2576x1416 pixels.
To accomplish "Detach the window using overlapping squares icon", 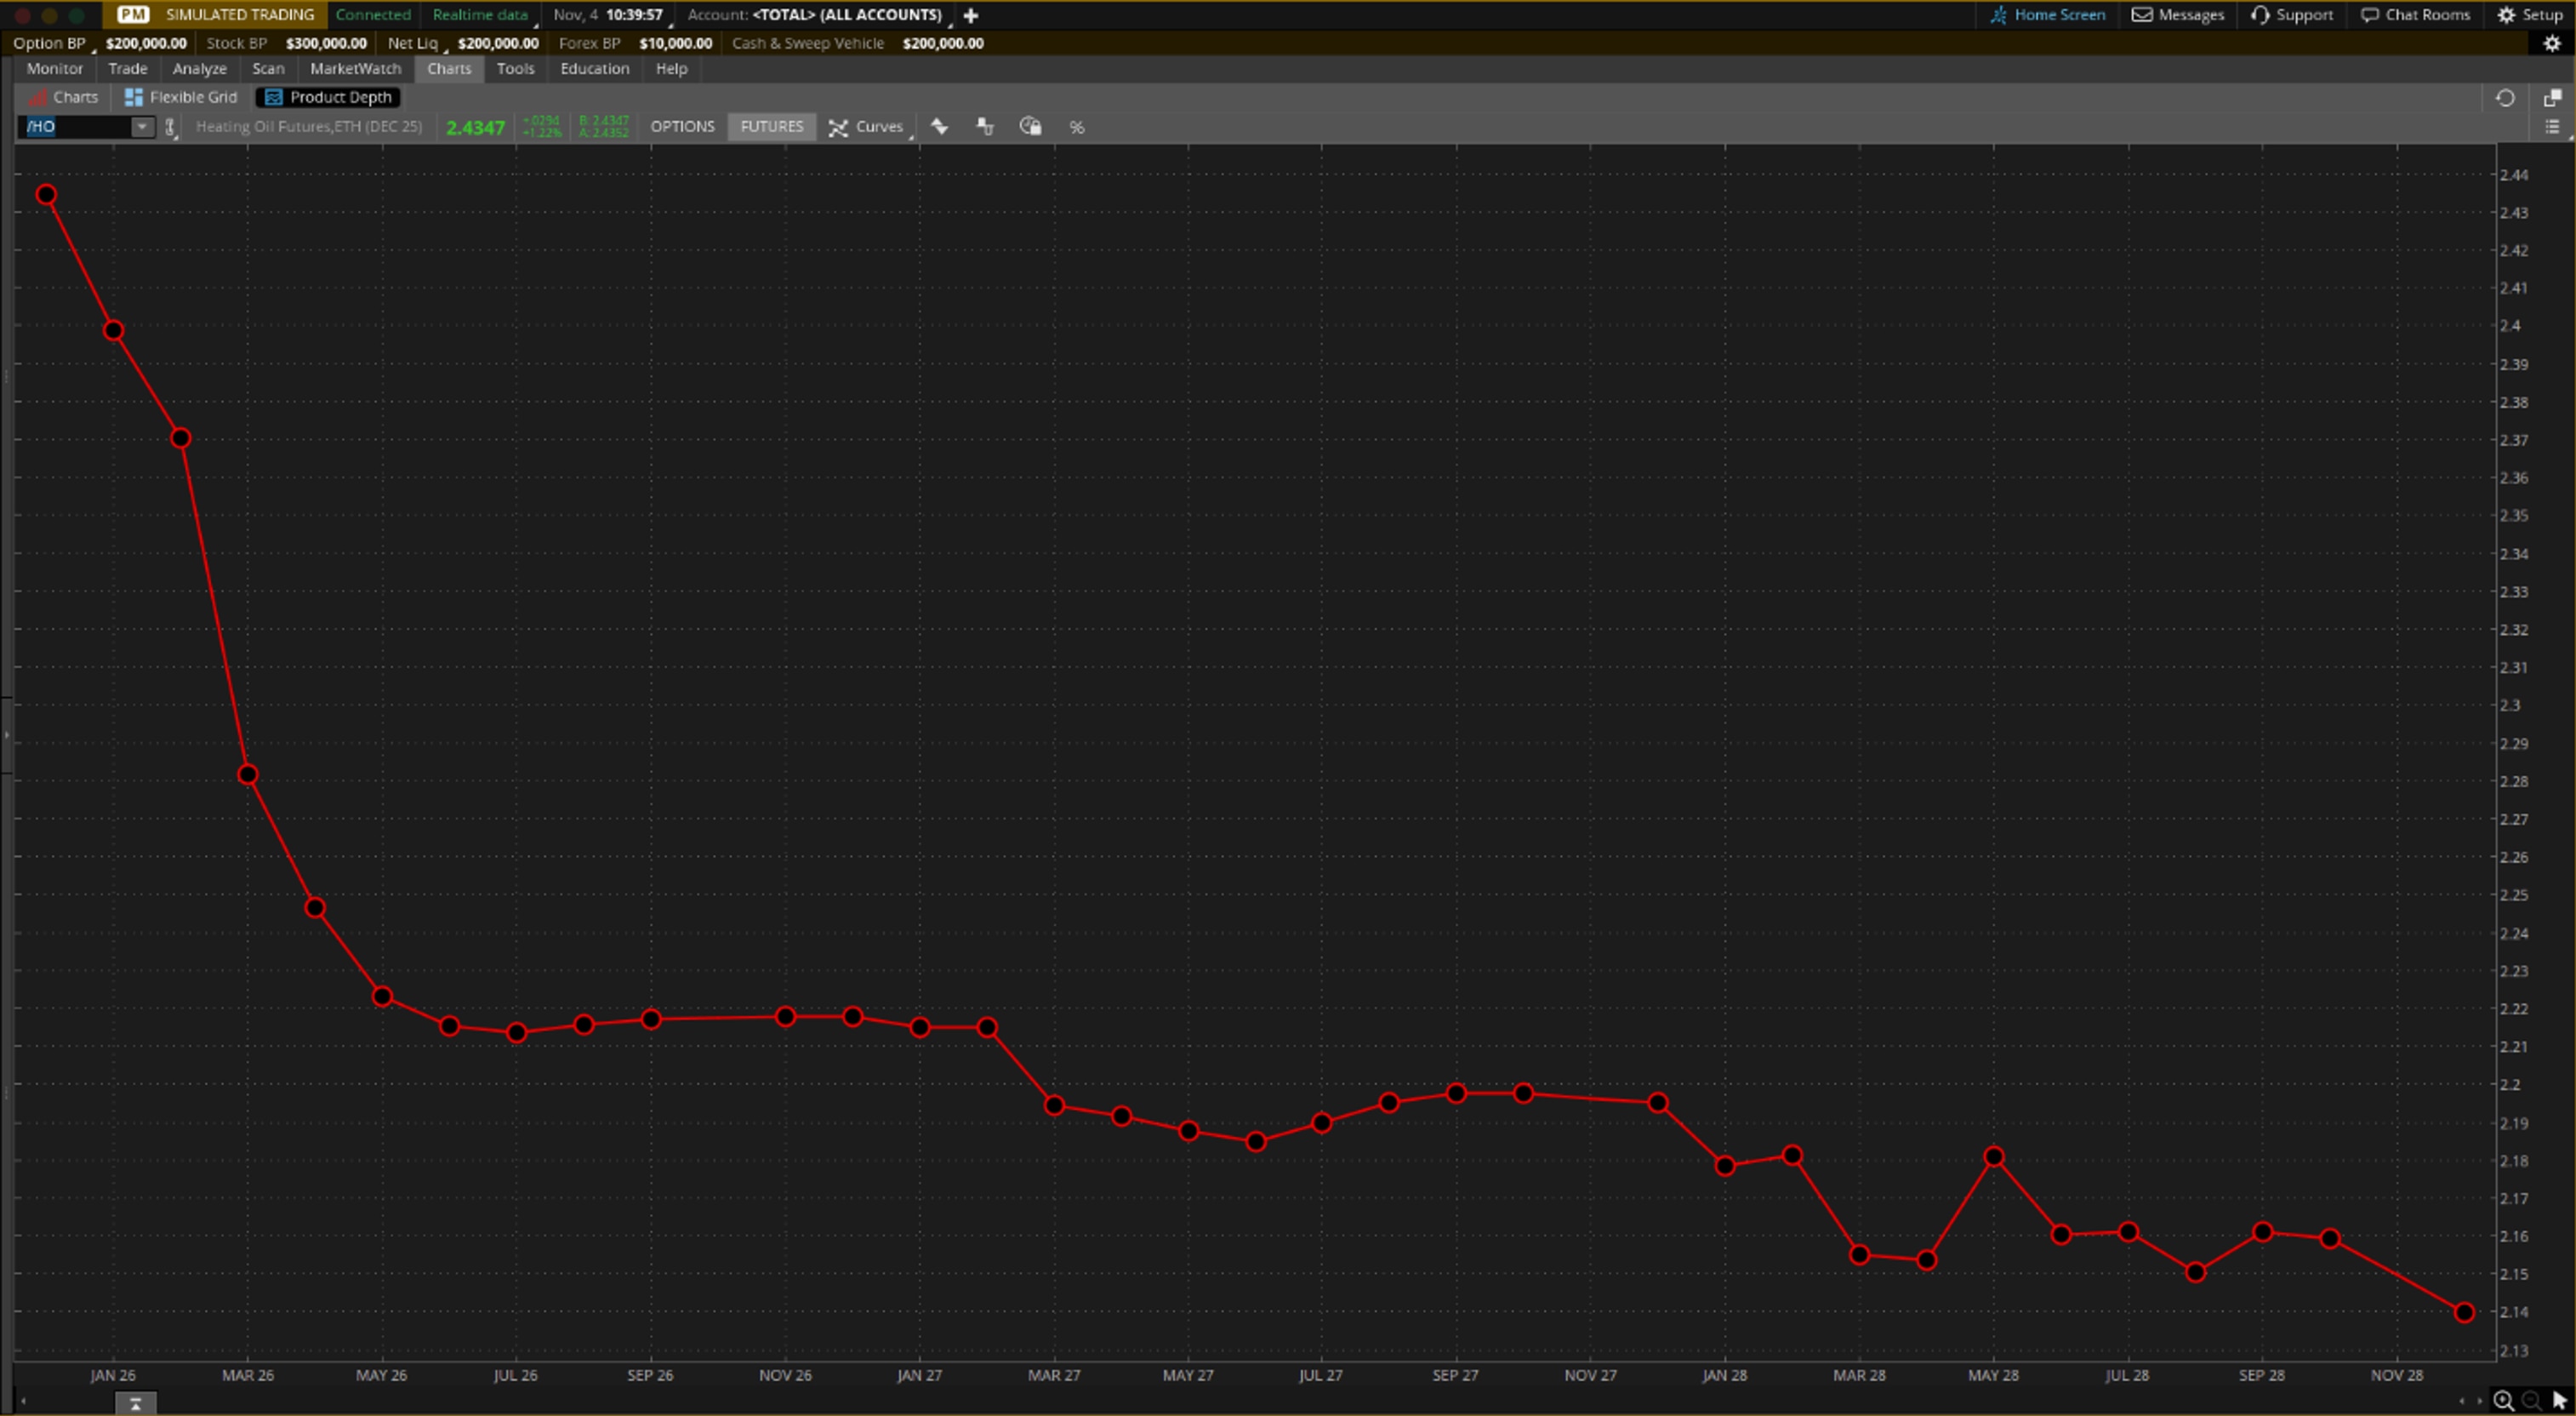I will click(2552, 98).
